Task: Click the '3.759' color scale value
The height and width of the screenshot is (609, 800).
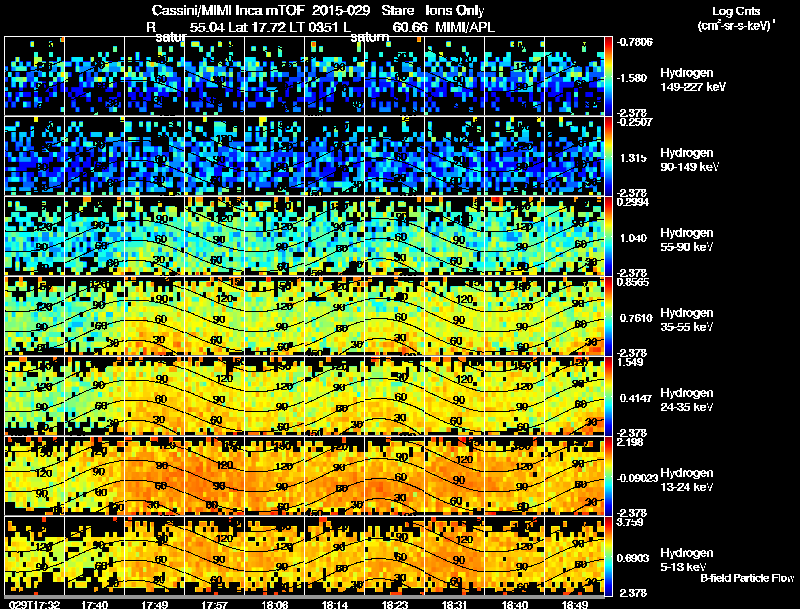Action: (630, 522)
